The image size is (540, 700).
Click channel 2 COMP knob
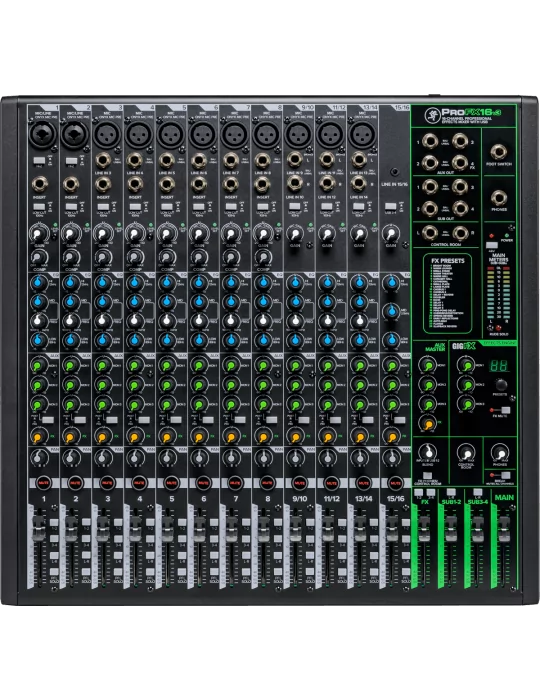click(x=71, y=257)
